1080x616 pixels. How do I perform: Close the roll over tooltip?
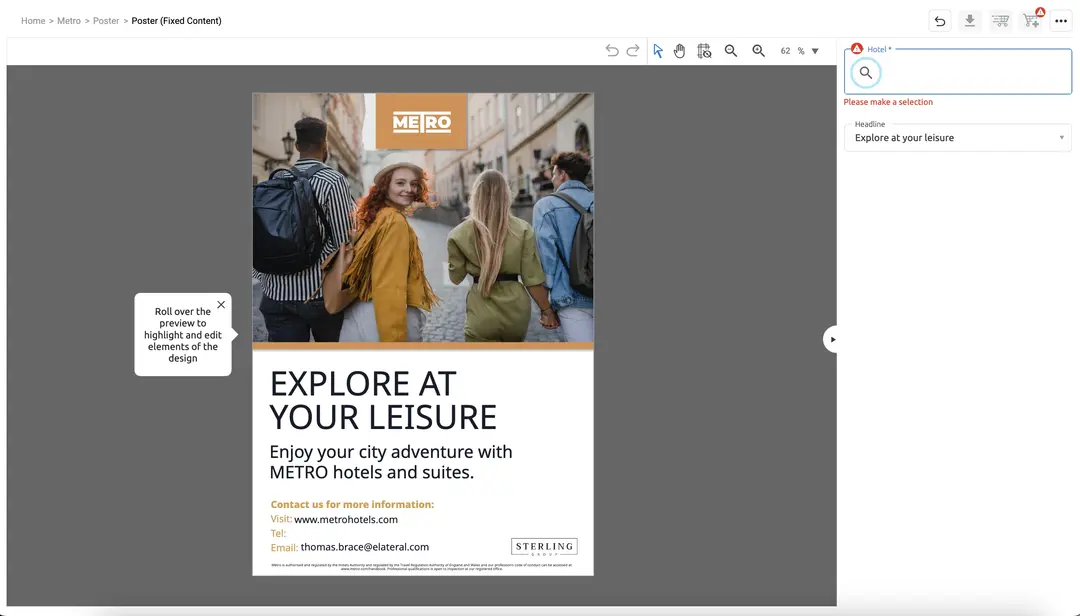tap(221, 305)
